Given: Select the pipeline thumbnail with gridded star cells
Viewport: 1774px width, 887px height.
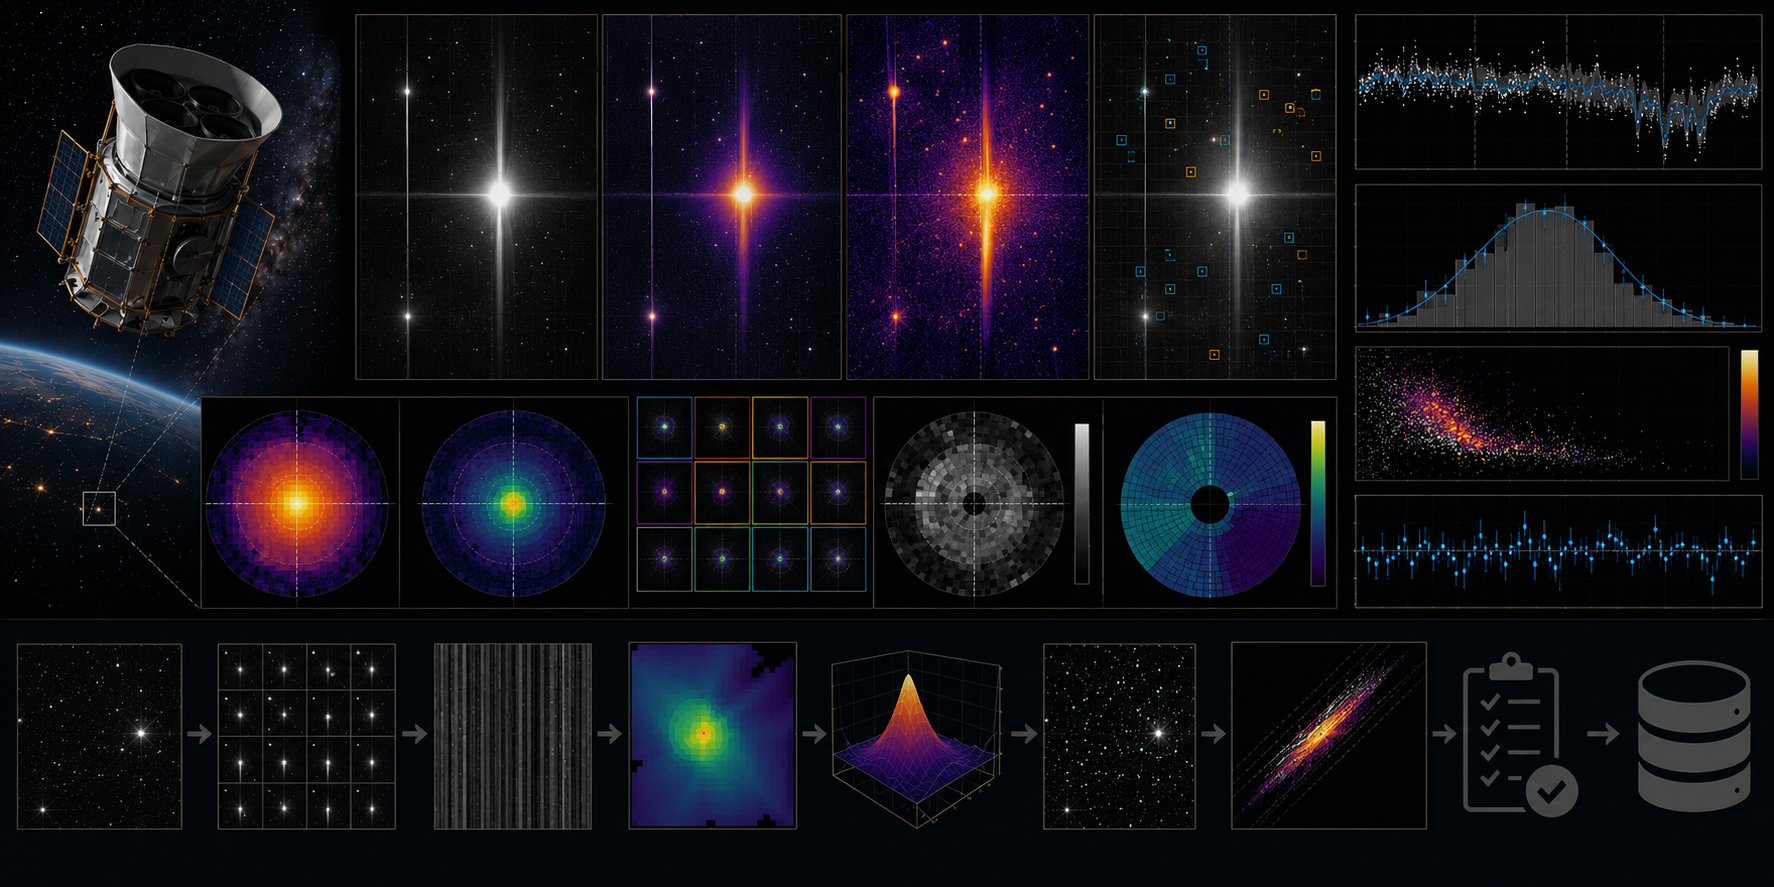Looking at the screenshot, I should click(307, 736).
